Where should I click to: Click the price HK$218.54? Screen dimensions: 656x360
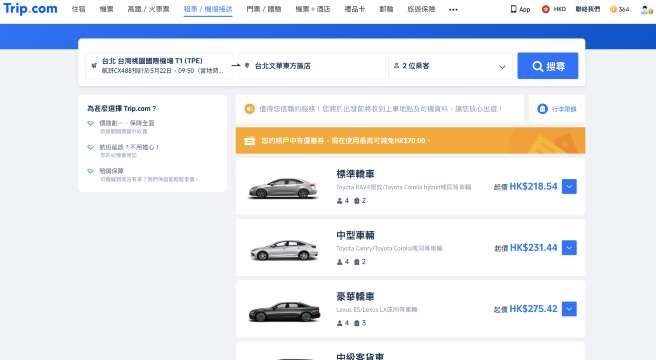coord(533,186)
